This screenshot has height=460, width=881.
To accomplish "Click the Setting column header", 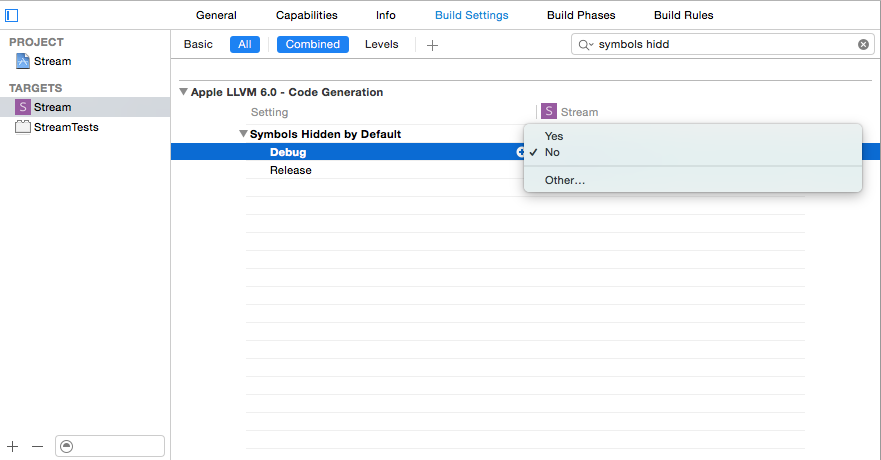I will tap(269, 112).
